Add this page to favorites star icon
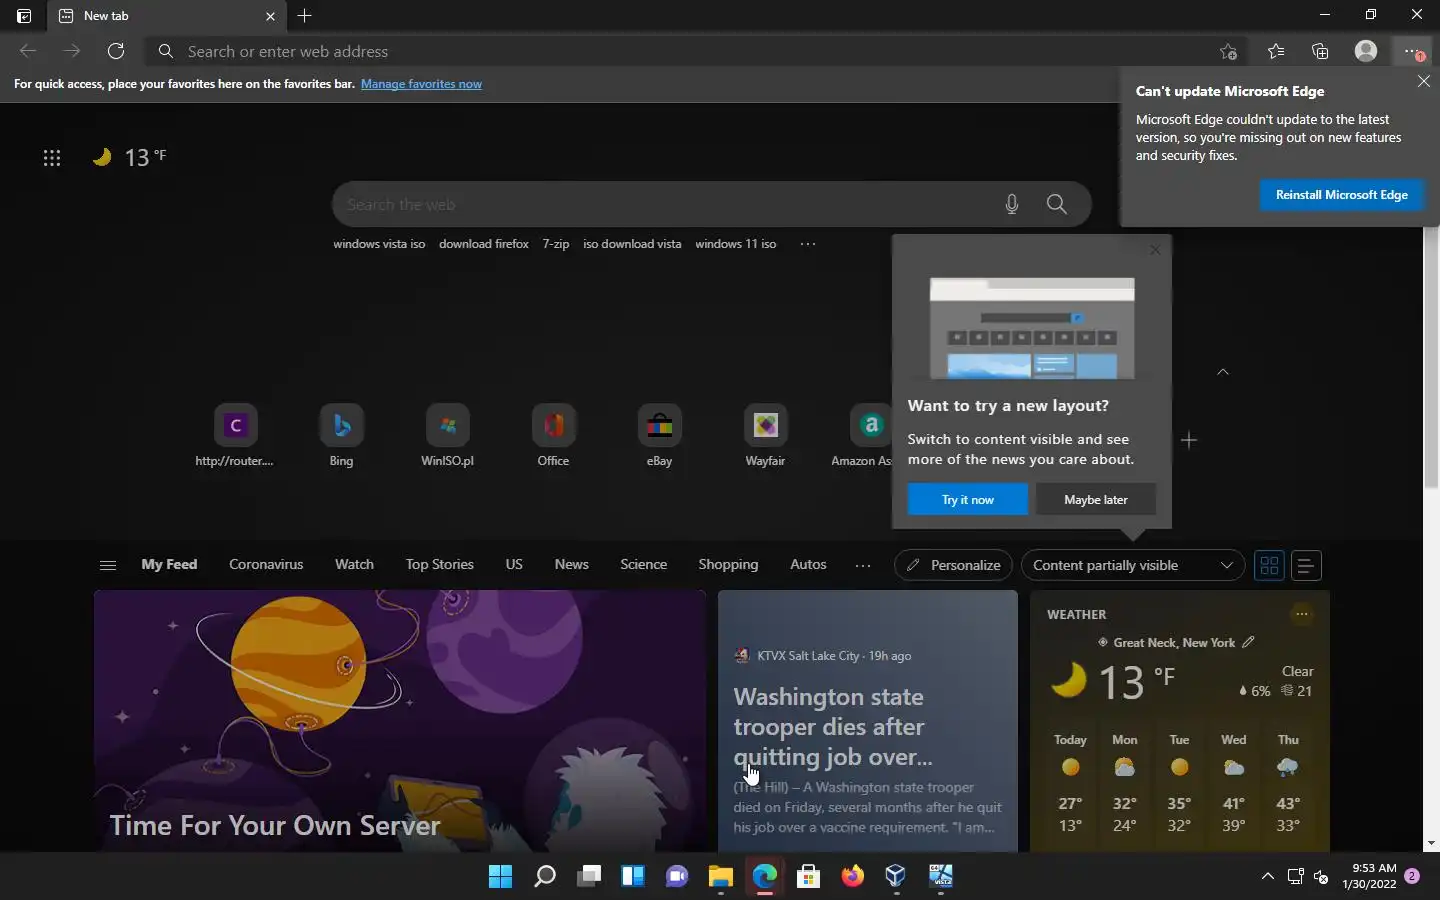 click(x=1228, y=51)
